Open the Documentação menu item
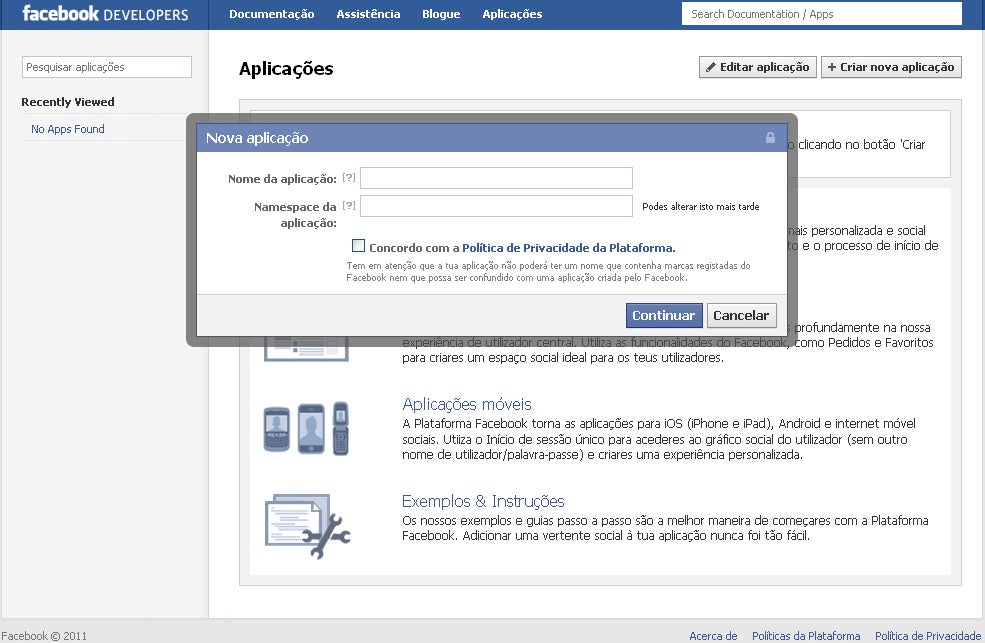Image resolution: width=985 pixels, height=643 pixels. click(x=271, y=14)
